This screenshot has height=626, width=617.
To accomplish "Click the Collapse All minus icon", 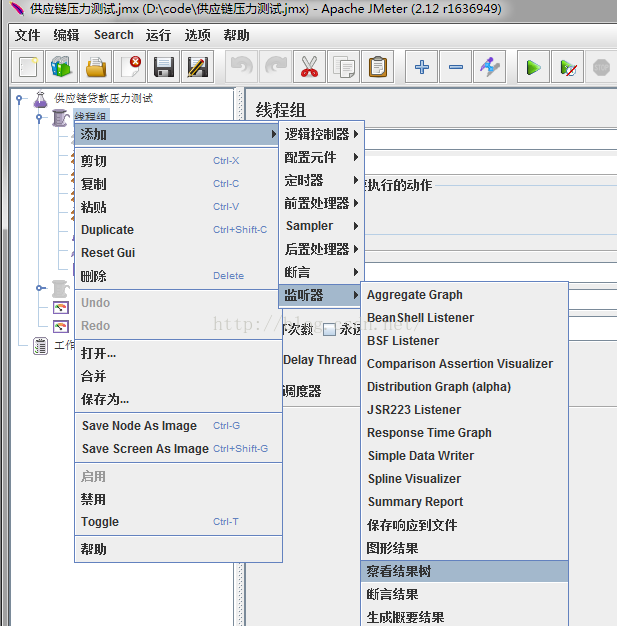I will click(455, 67).
